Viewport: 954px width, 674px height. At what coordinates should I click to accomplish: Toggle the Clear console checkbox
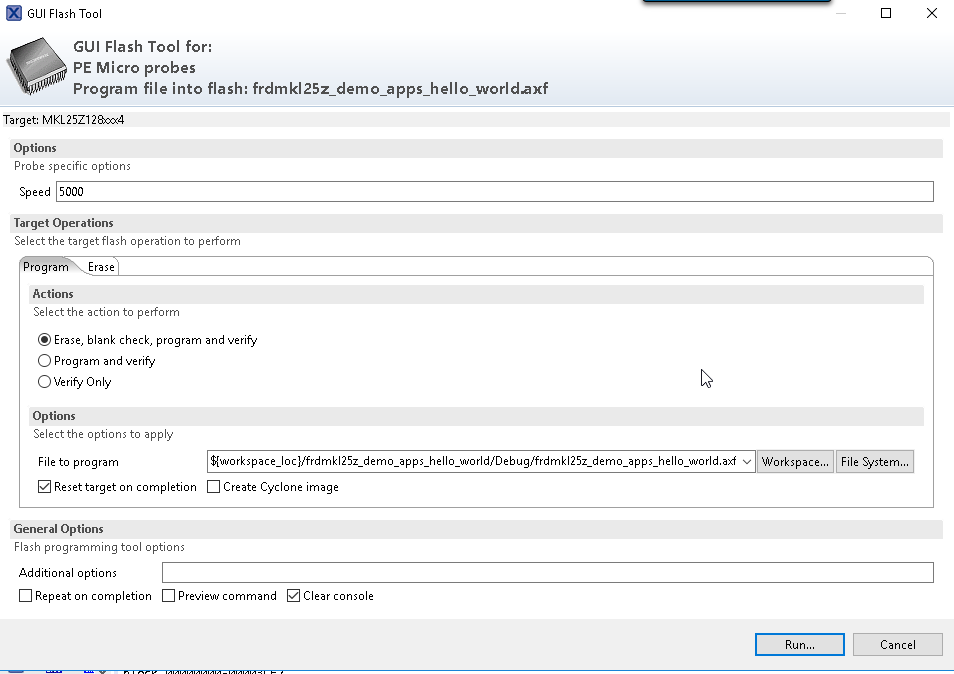(x=294, y=596)
